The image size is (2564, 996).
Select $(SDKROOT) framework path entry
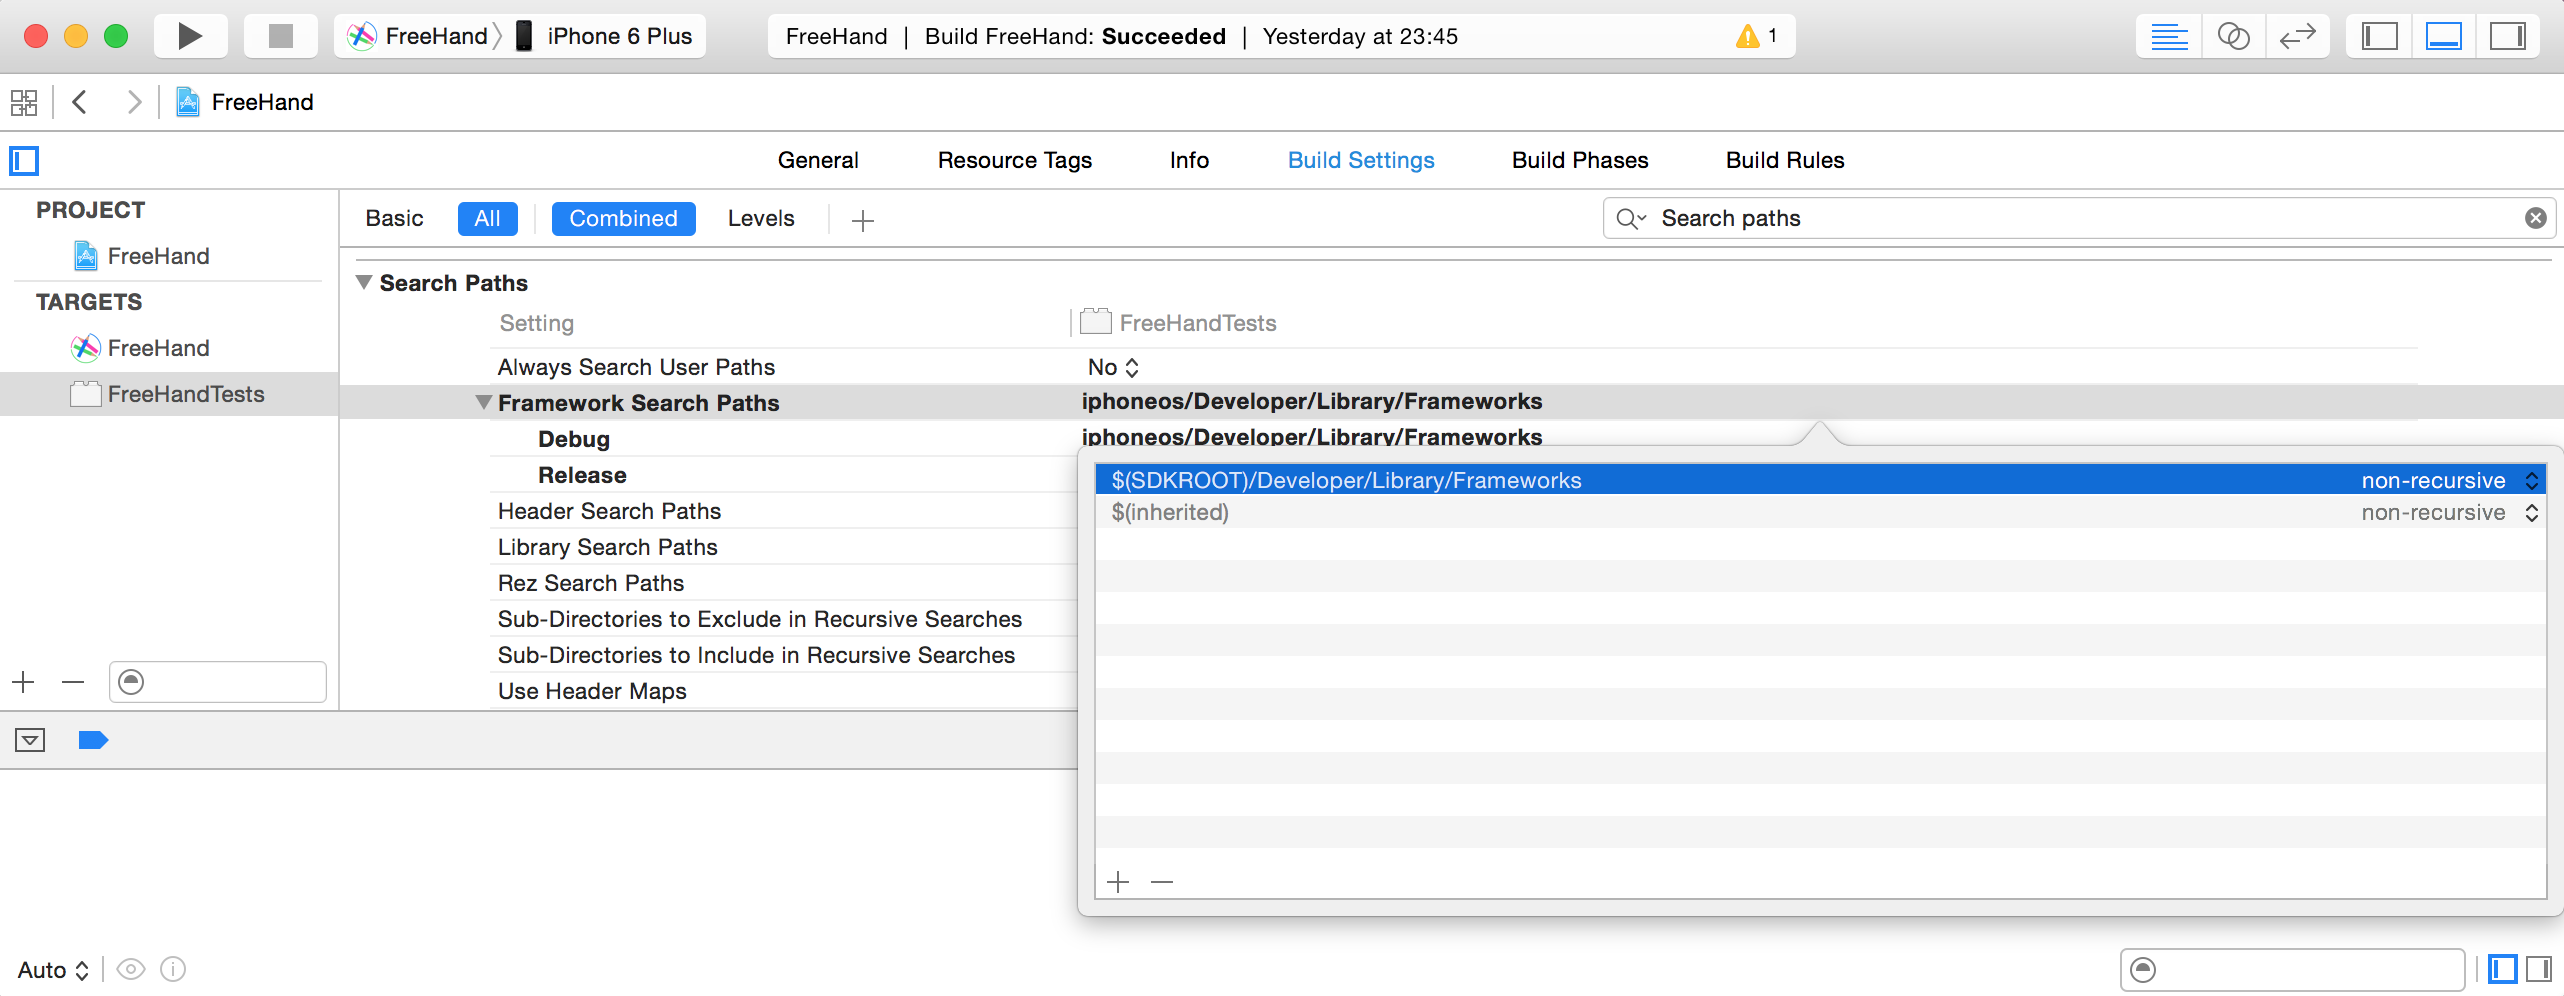tap(1346, 480)
